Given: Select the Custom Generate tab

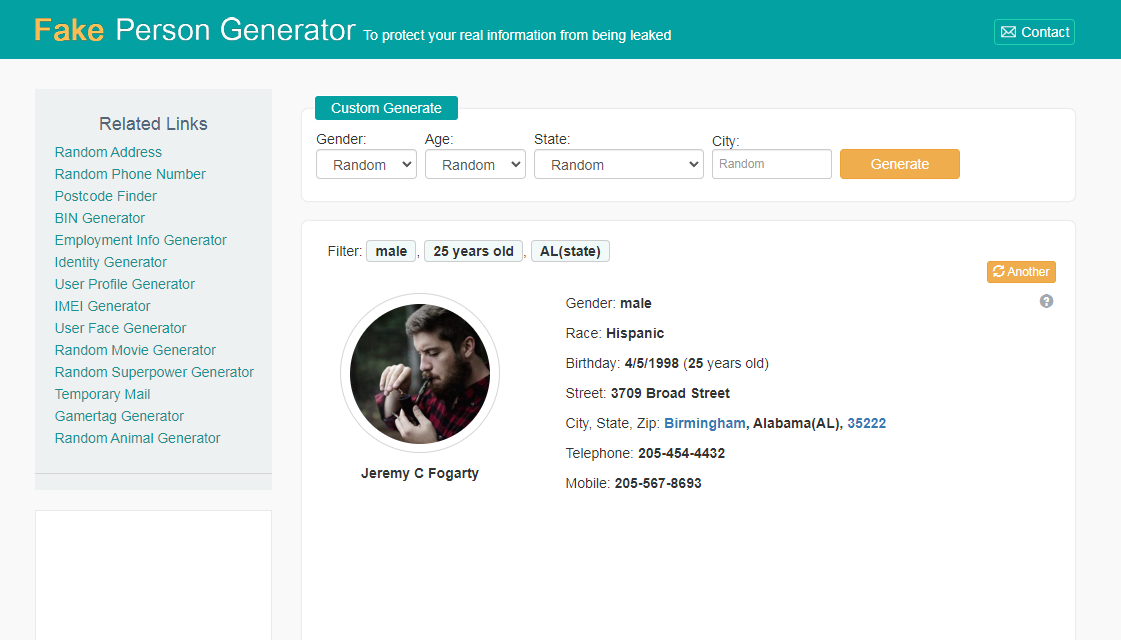Looking at the screenshot, I should (x=386, y=108).
